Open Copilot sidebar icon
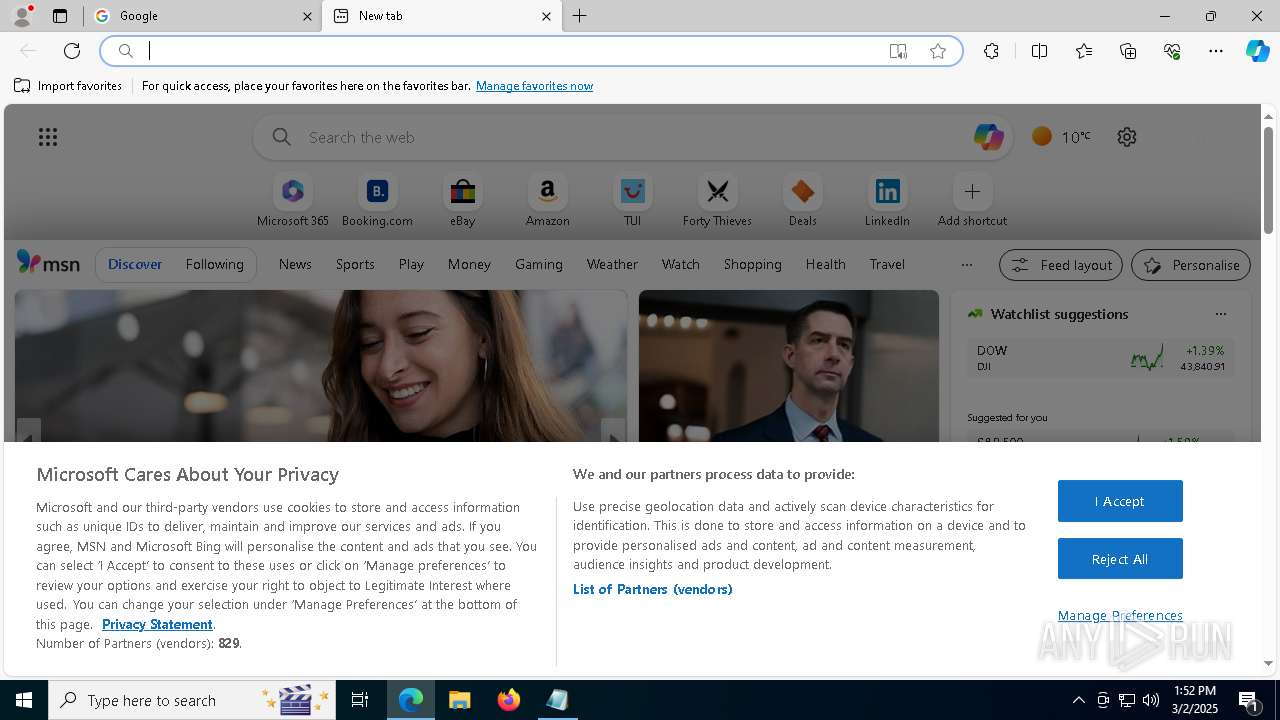Image resolution: width=1280 pixels, height=720 pixels. tap(1257, 51)
